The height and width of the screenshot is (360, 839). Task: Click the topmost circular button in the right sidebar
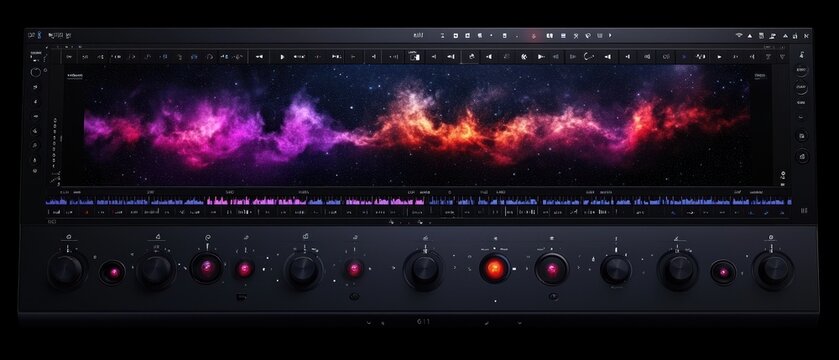801,70
